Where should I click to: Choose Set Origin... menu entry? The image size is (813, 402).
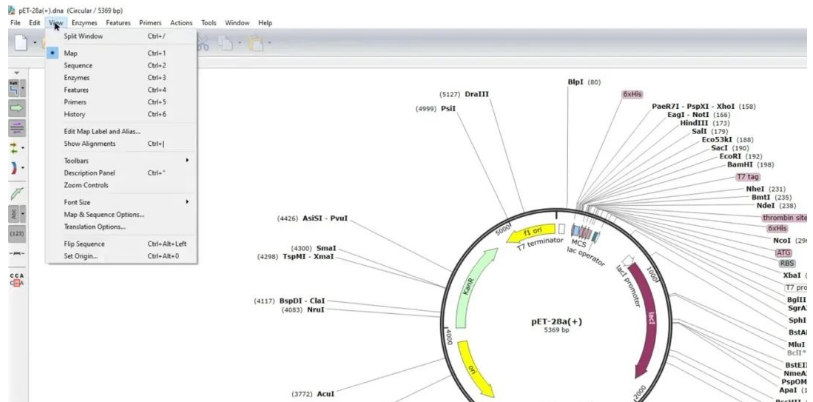click(x=122, y=256)
